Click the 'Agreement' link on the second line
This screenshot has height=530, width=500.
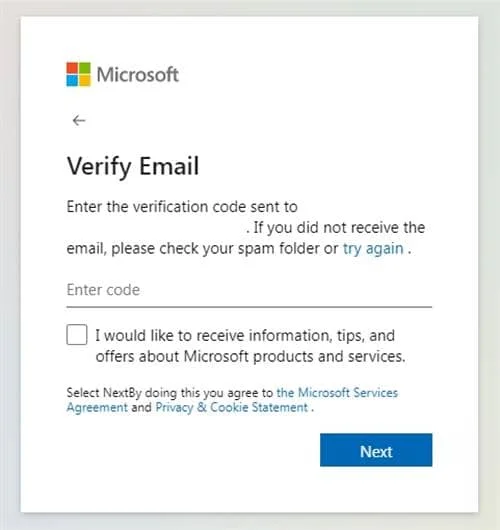click(97, 407)
